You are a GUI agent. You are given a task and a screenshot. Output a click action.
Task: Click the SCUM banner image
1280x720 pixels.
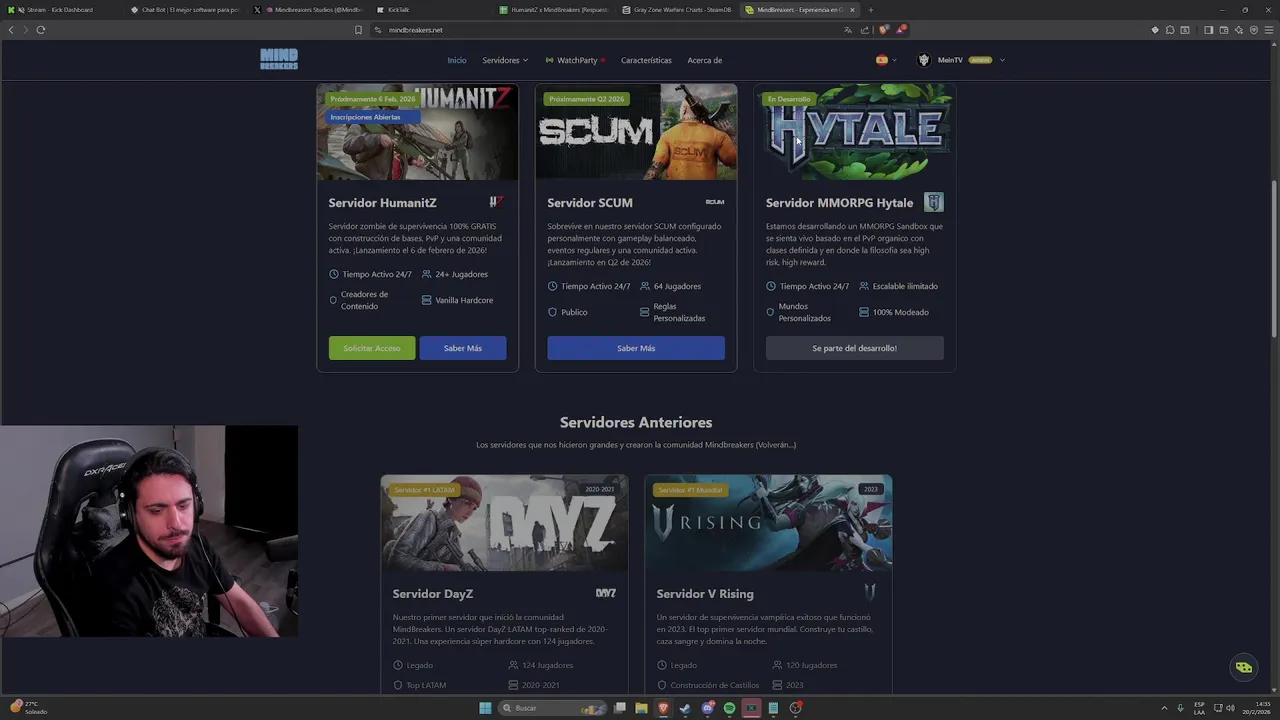[636, 132]
